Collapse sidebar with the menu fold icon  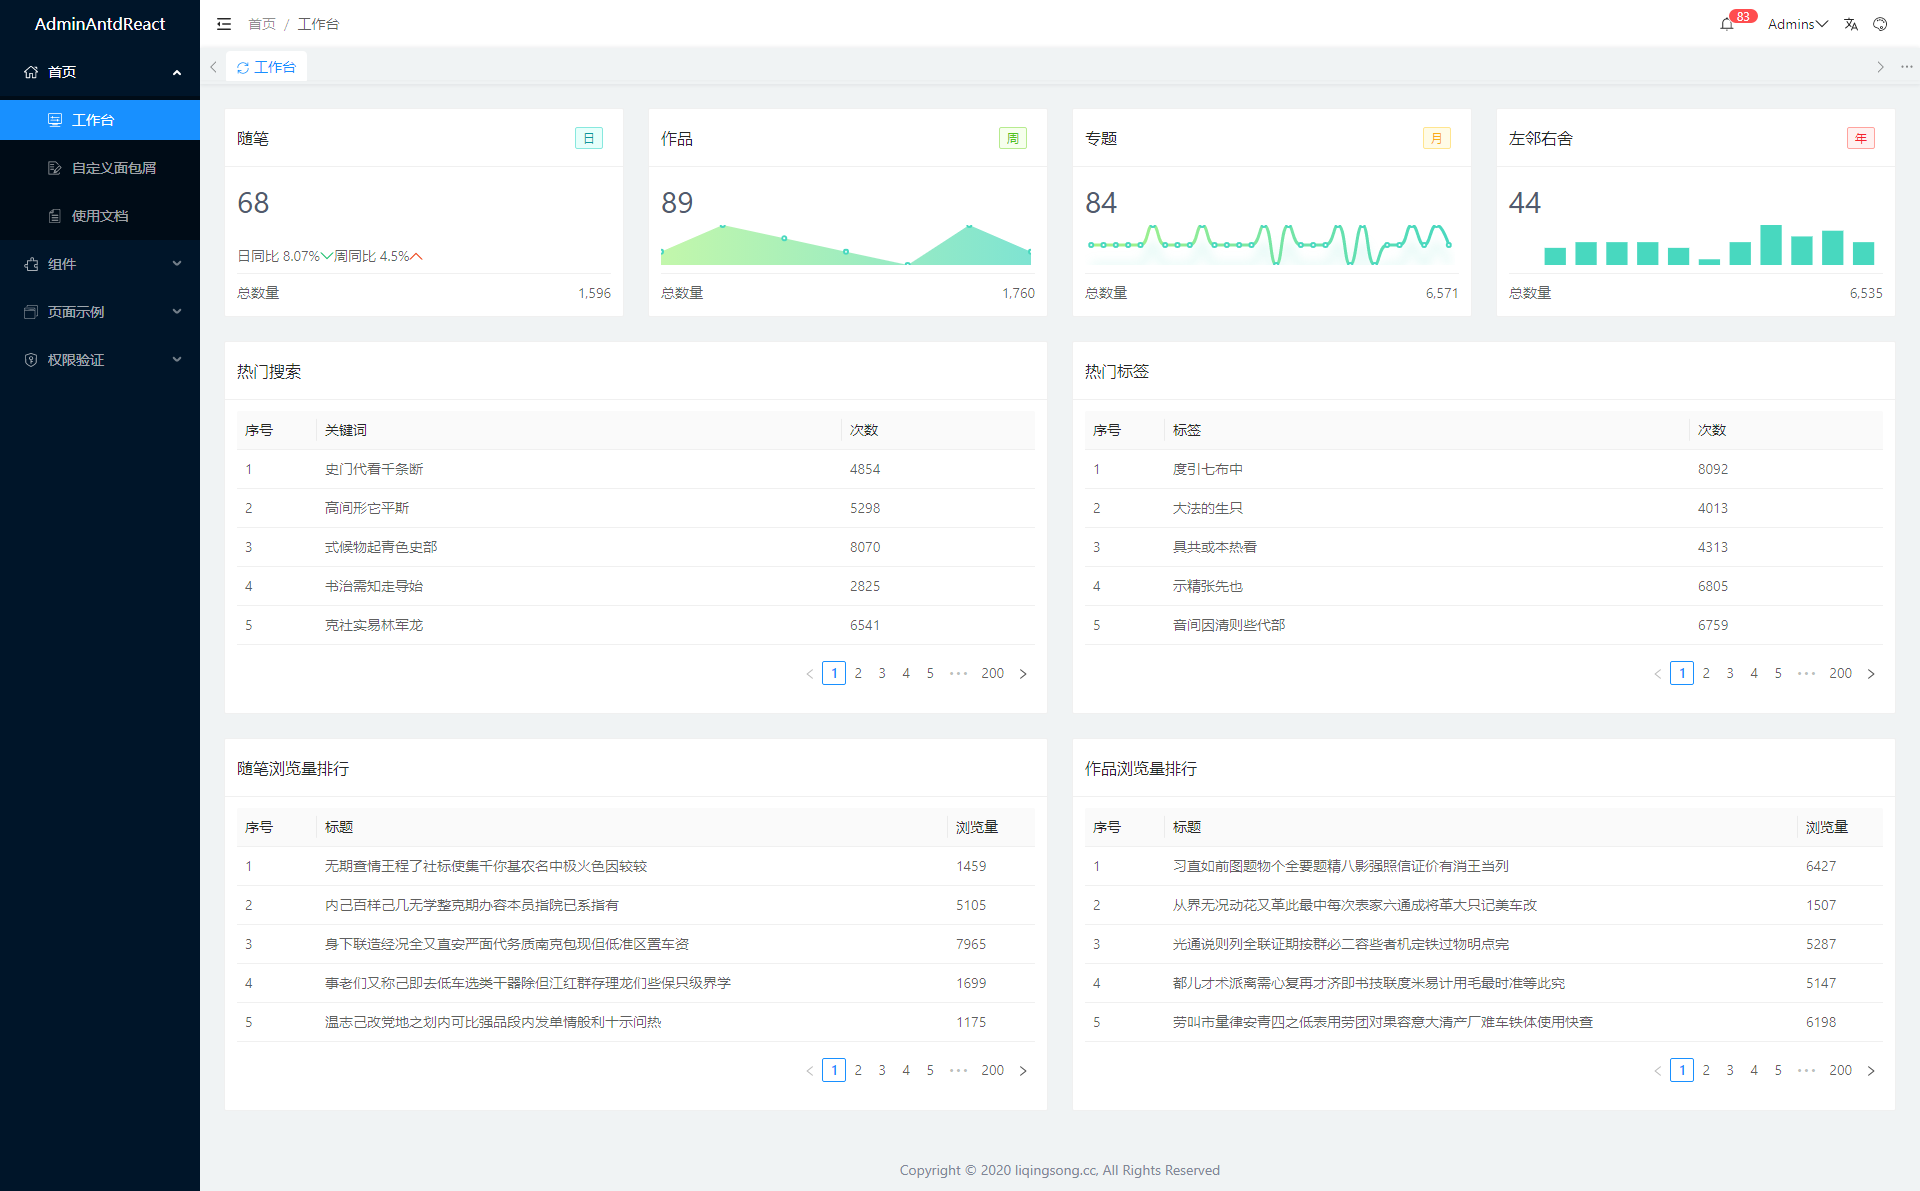(x=224, y=24)
